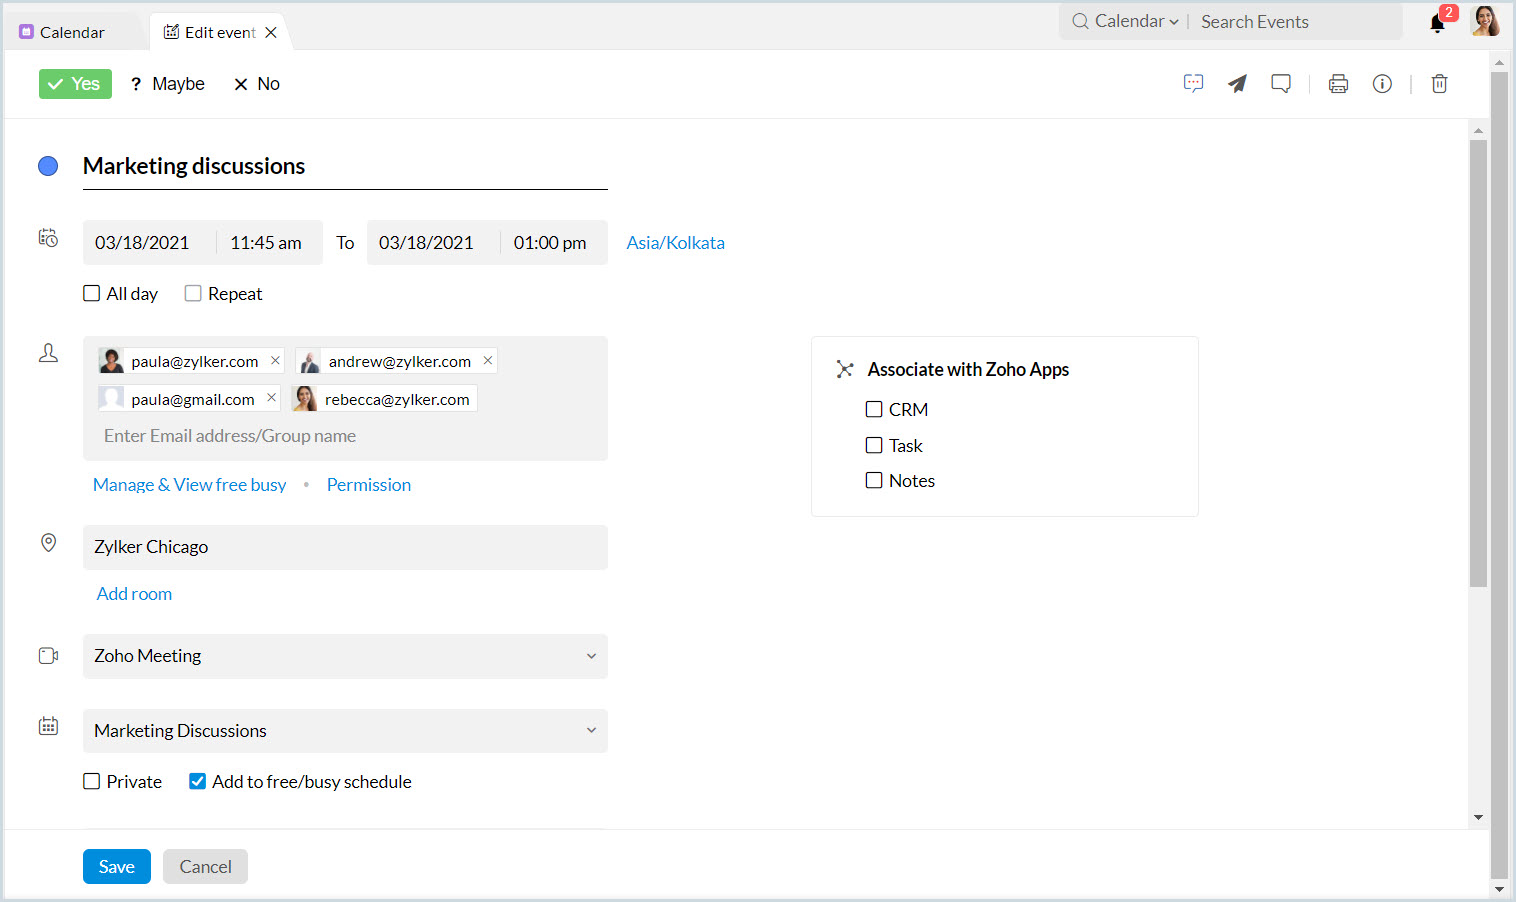Click the send invitation paper plane icon
This screenshot has width=1516, height=902.
(1237, 84)
